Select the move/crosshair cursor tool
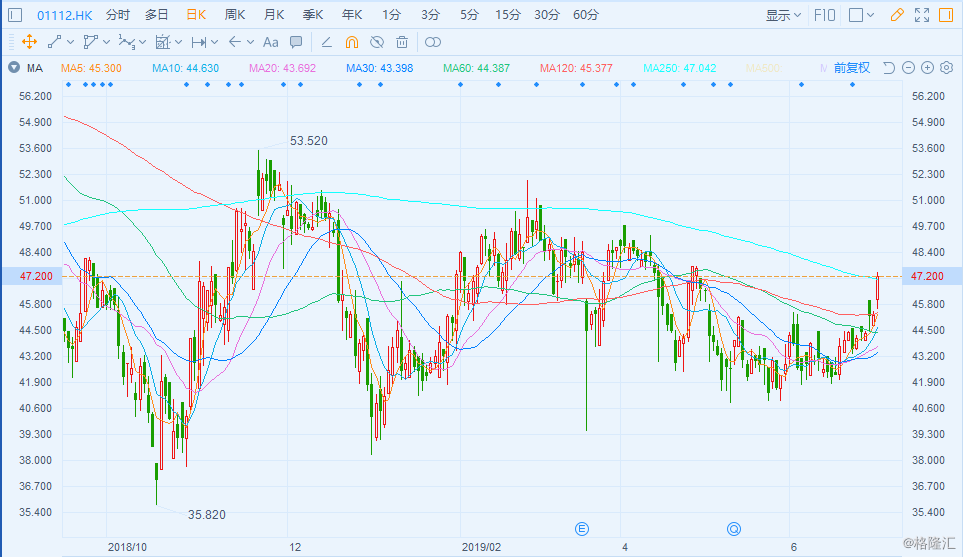The width and height of the screenshot is (963, 557). 29,42
